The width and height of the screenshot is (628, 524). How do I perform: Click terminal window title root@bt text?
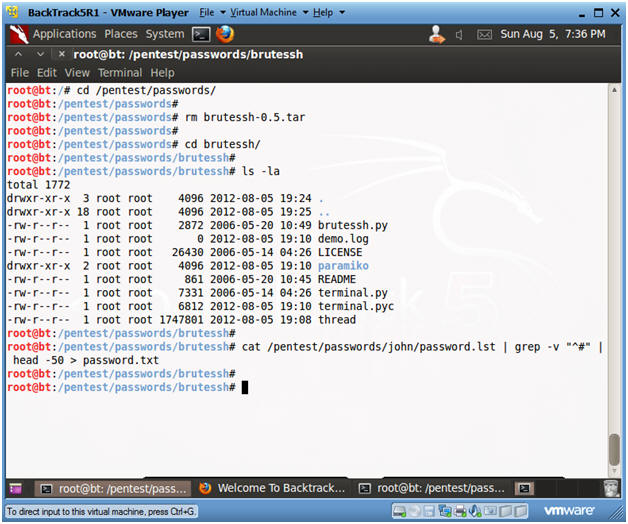(x=188, y=54)
